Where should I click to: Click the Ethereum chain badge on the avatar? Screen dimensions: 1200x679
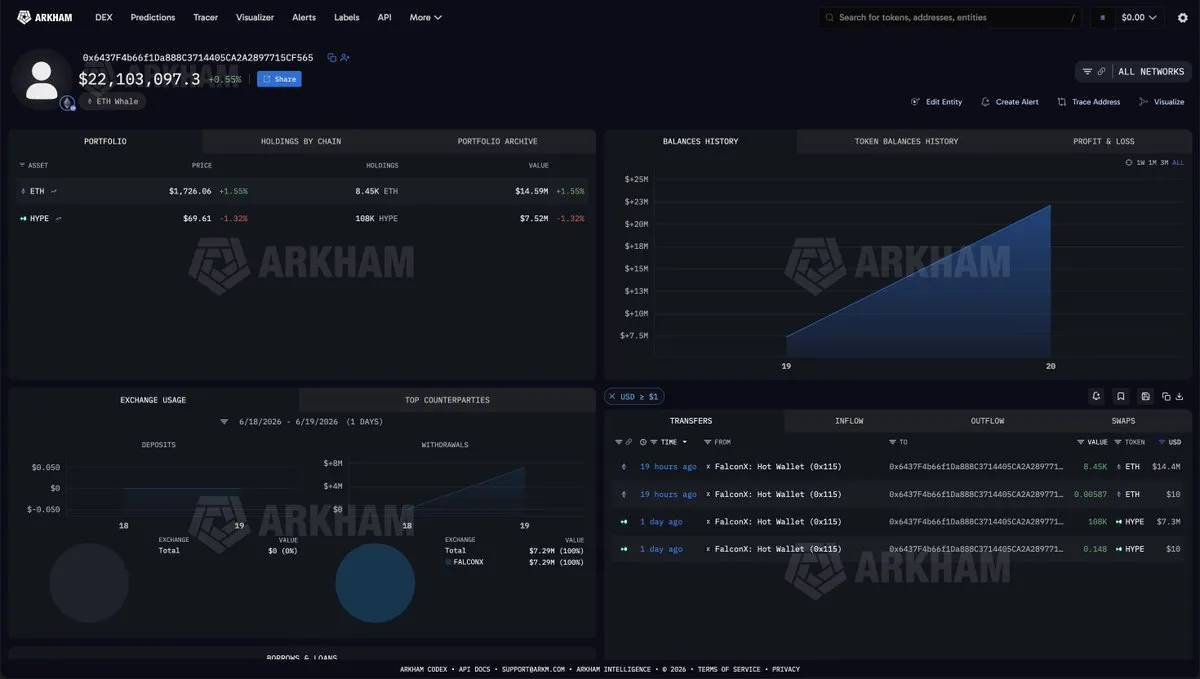(x=67, y=103)
